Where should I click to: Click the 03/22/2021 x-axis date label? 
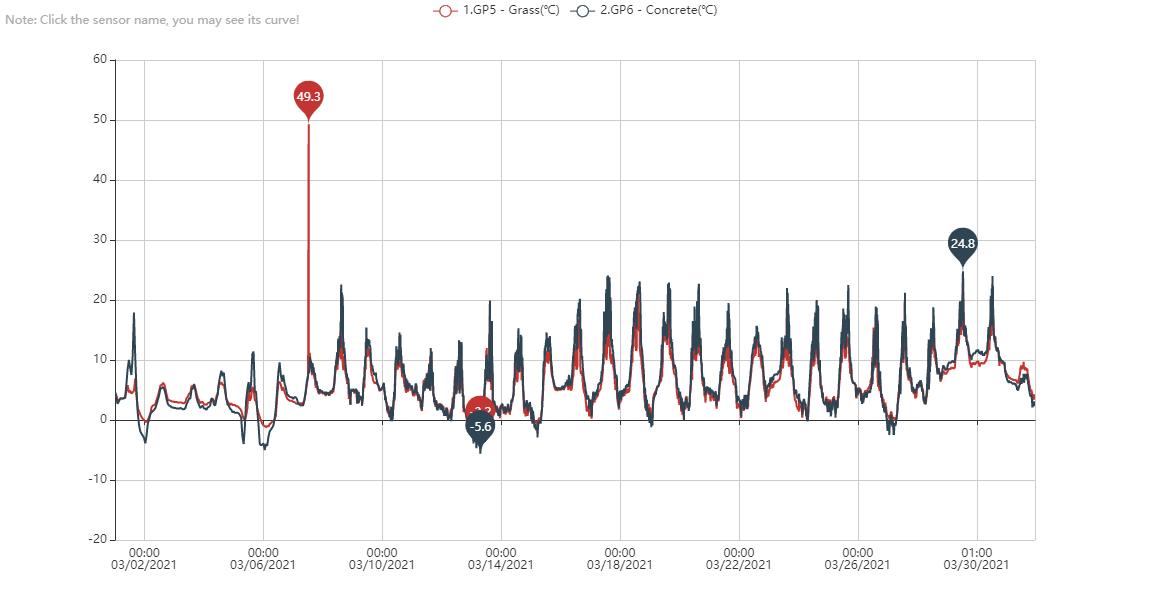tap(739, 564)
